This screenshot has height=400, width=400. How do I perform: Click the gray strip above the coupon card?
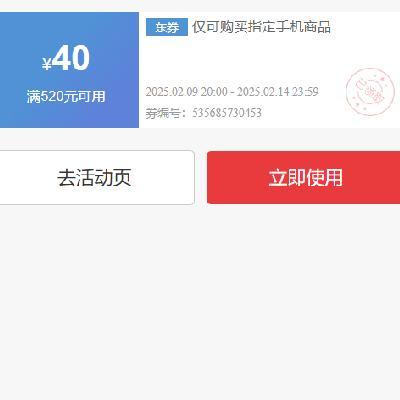(x=200, y=6)
